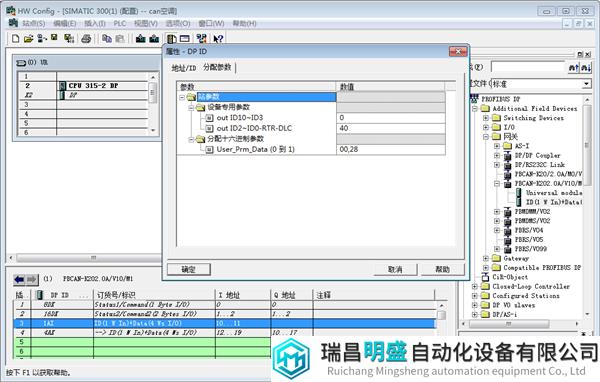Click the New document toolbar icon
Image resolution: width=600 pixels, height=382 pixels.
pyautogui.click(x=16, y=38)
